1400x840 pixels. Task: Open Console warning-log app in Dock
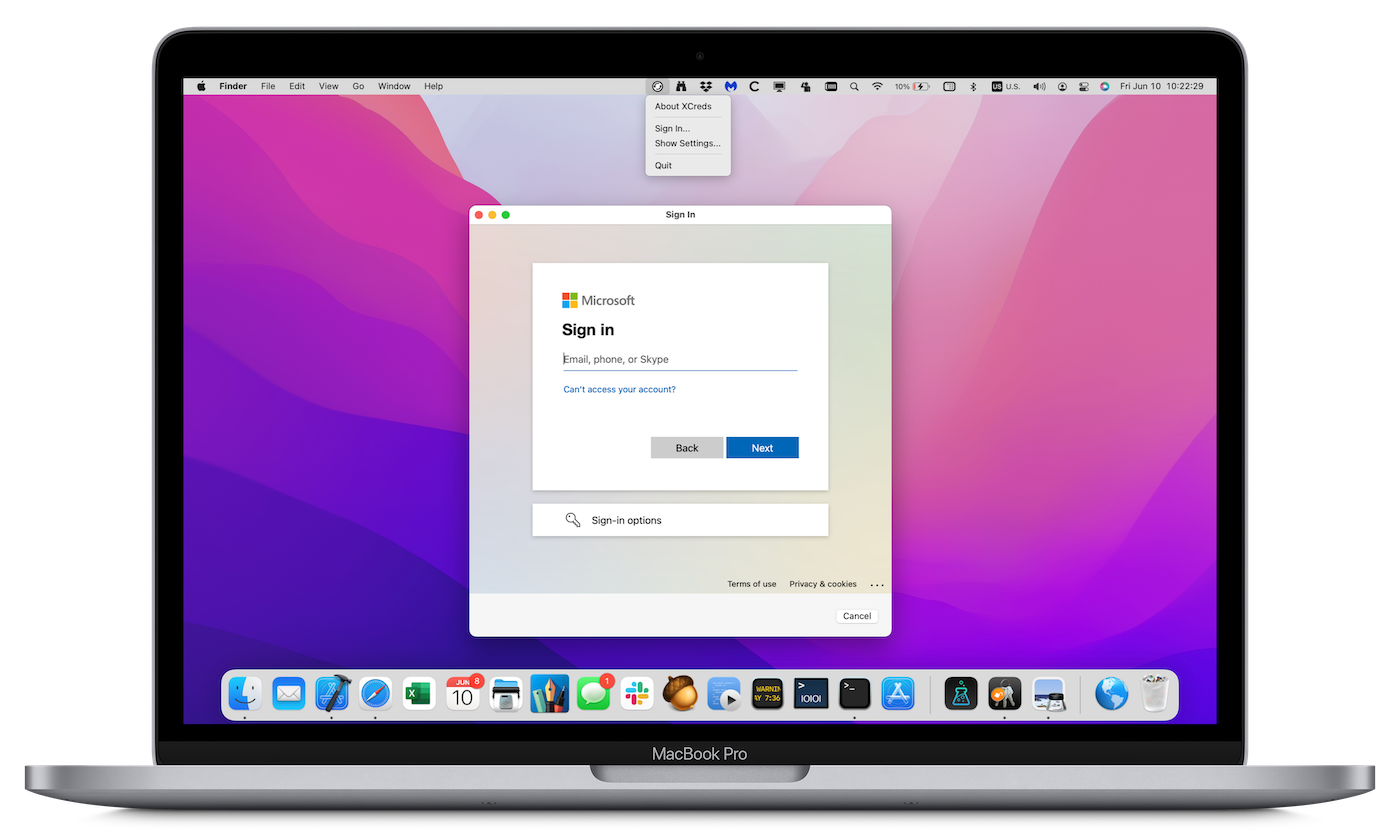(x=767, y=693)
